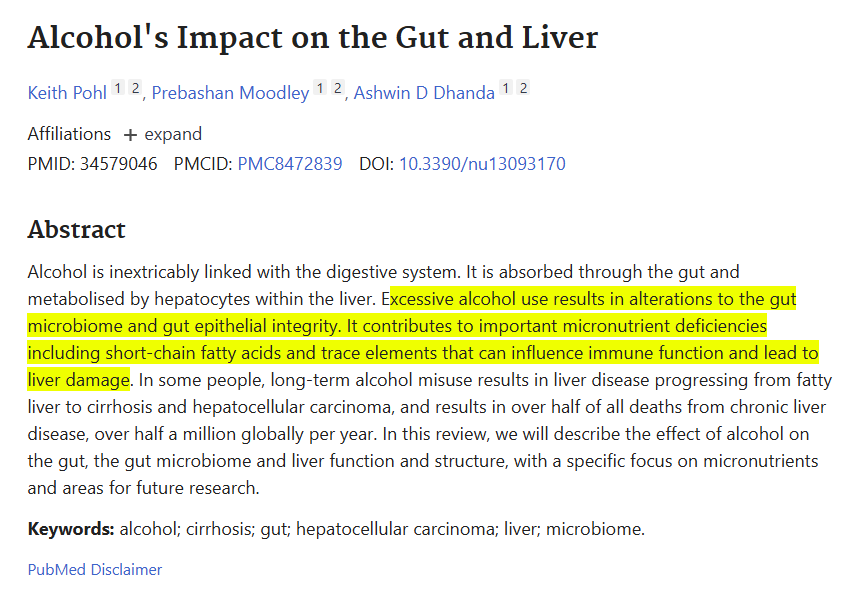Open author Keith Pohl's link
868x601 pixels.
[x=67, y=93]
